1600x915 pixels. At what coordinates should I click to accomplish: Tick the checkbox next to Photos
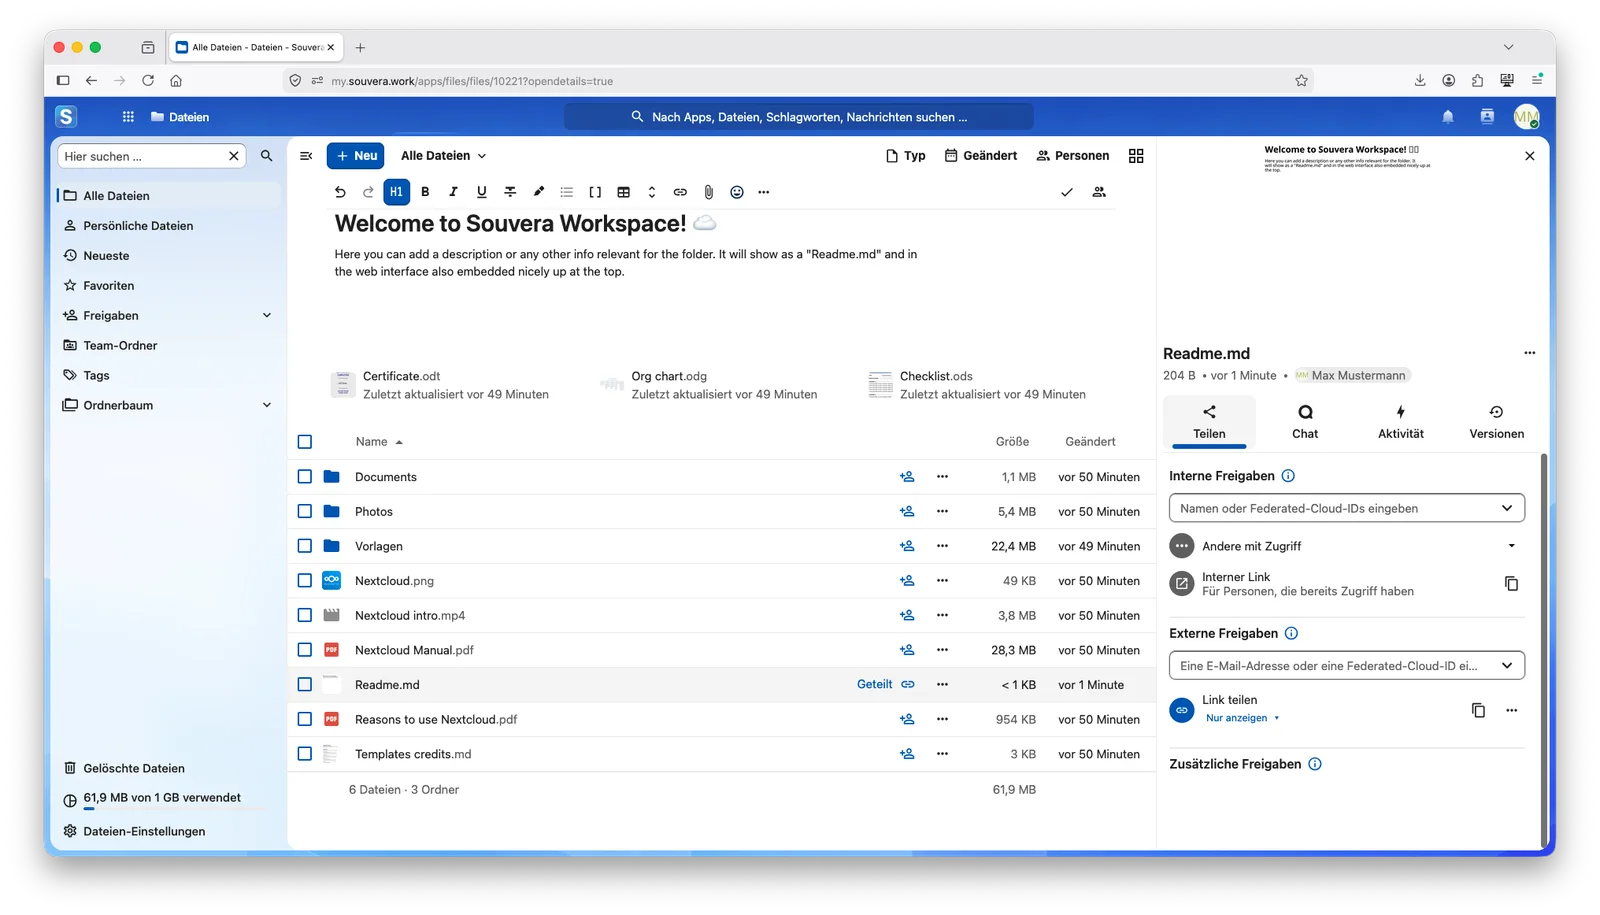click(x=305, y=511)
